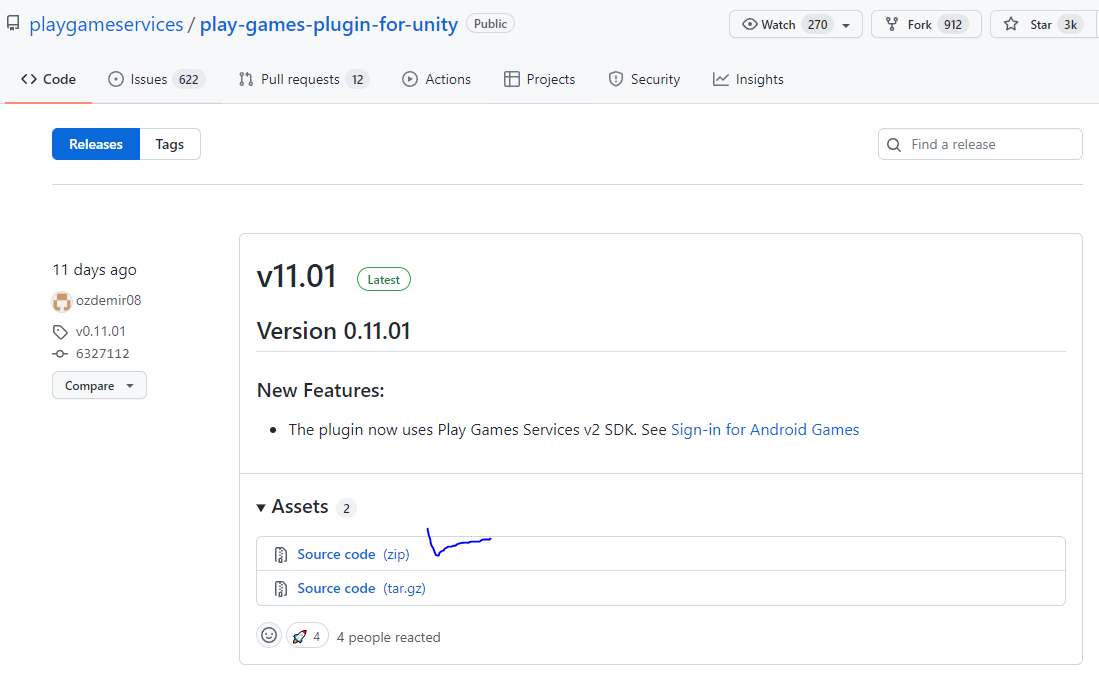Click the Pull requests count 12
The image size is (1099, 677).
tap(357, 79)
